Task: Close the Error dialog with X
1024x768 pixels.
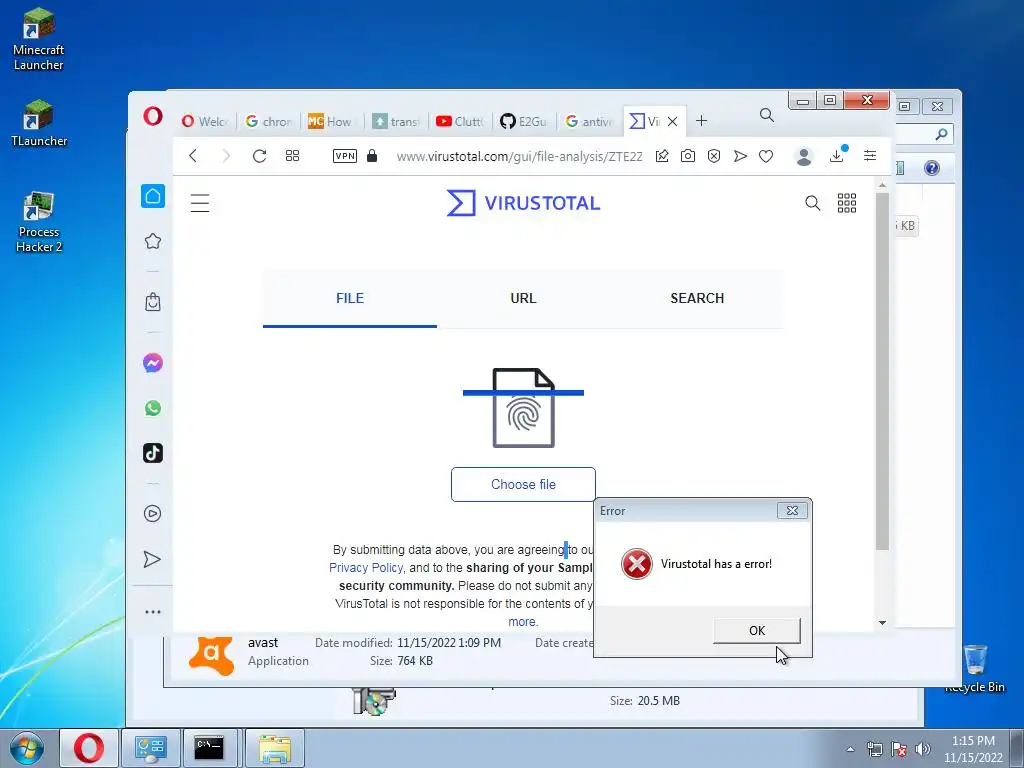Action: (x=792, y=511)
